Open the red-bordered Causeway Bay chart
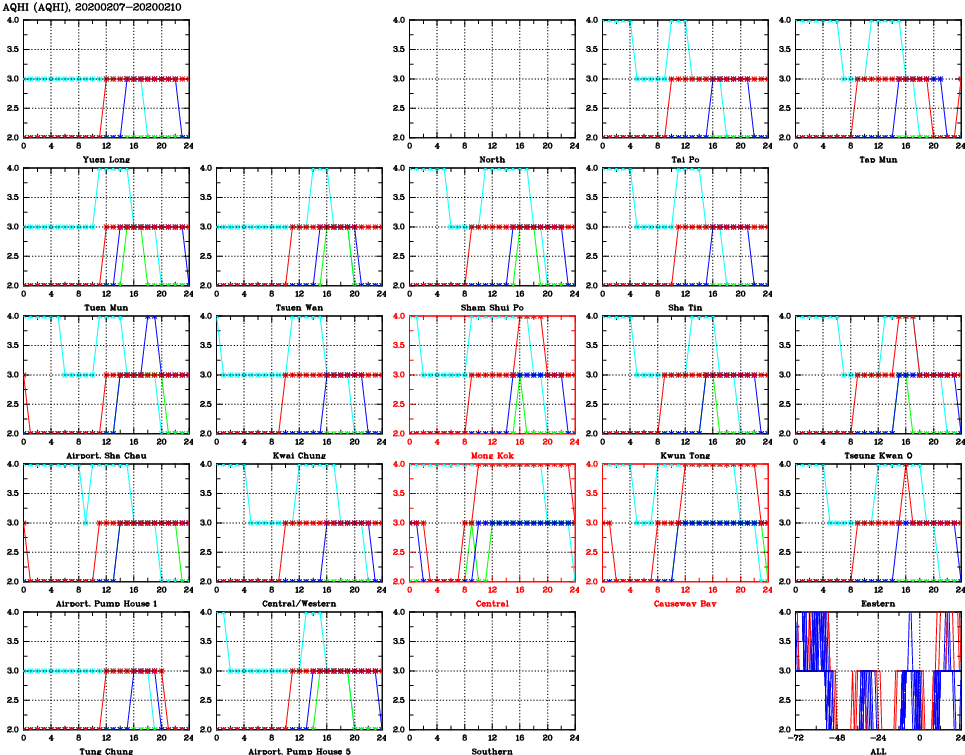 (x=685, y=522)
